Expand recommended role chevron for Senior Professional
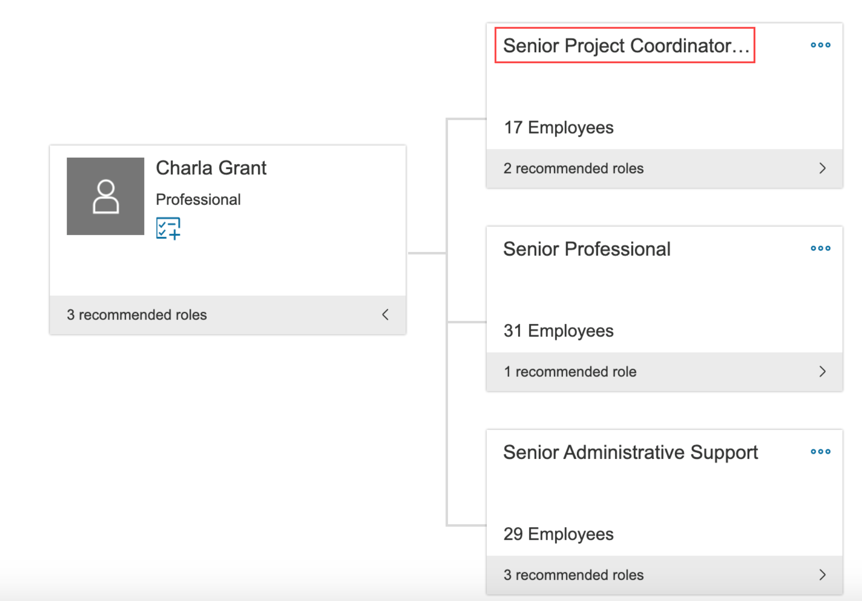Screen dimensions: 862x601 pyautogui.click(x=822, y=371)
